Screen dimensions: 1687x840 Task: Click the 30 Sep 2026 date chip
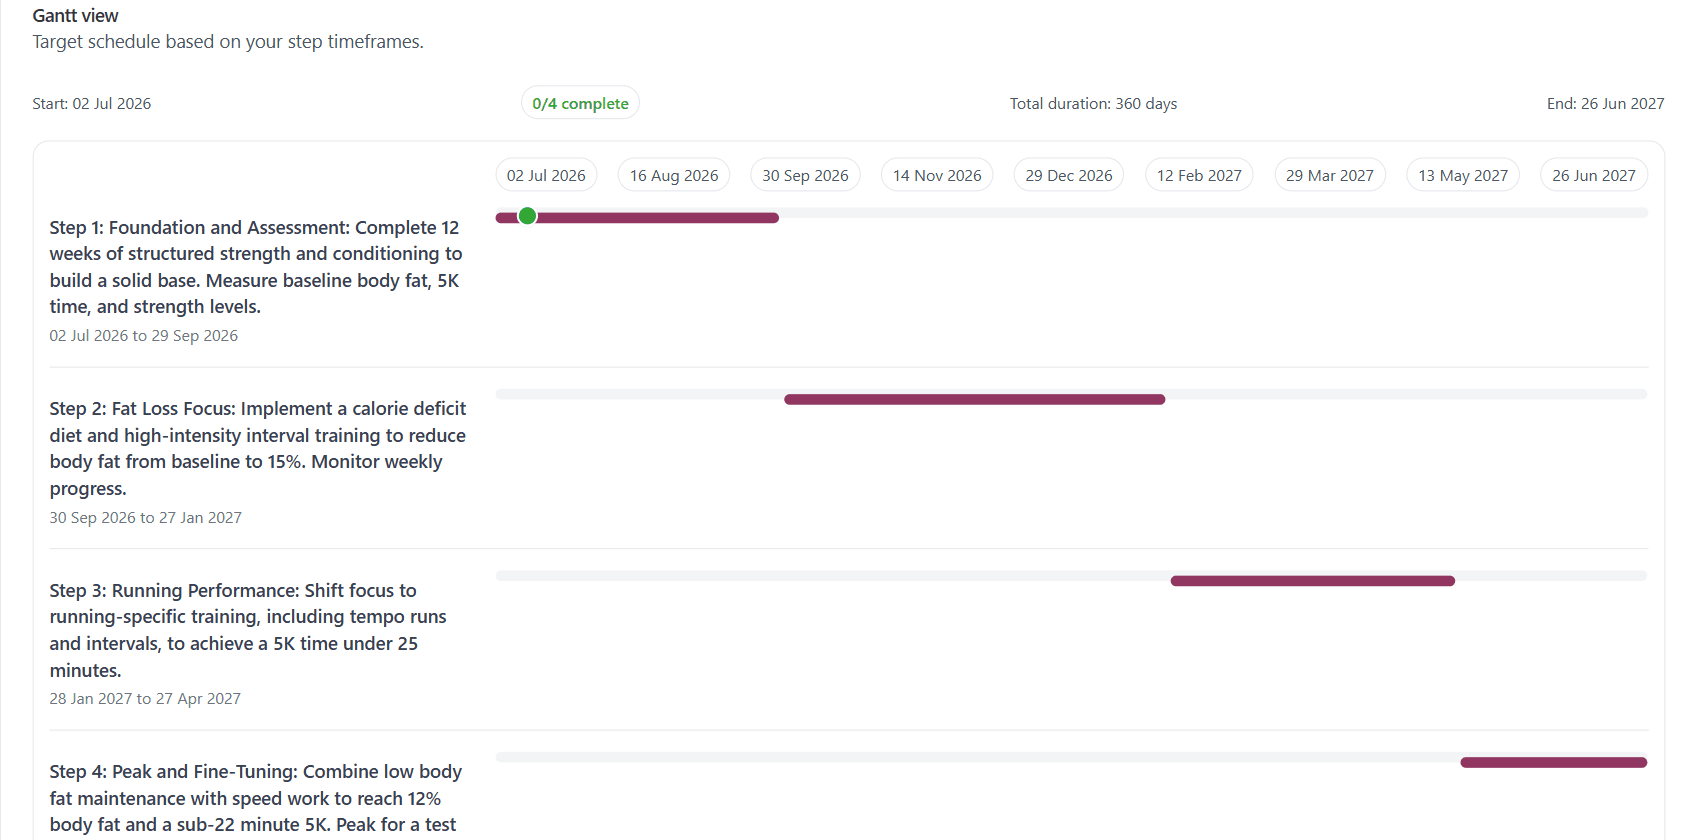tap(805, 175)
